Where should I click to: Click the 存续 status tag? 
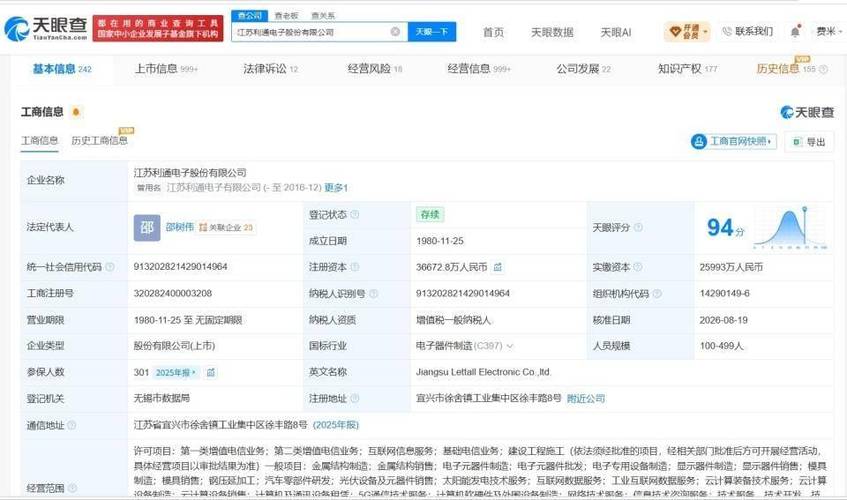(430, 214)
